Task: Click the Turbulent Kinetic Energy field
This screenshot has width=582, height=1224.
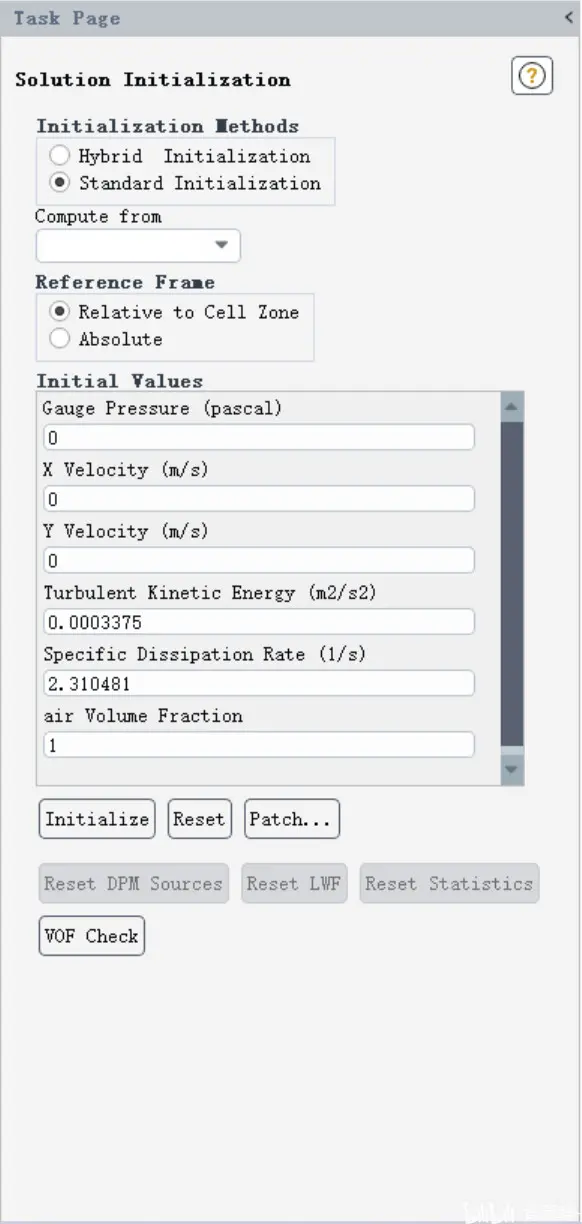Action: pos(259,622)
